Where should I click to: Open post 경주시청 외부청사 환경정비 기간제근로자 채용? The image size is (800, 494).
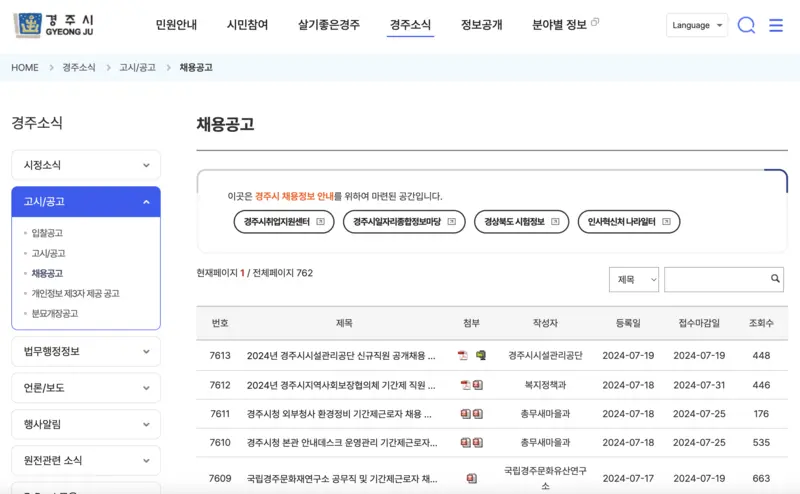pos(339,414)
